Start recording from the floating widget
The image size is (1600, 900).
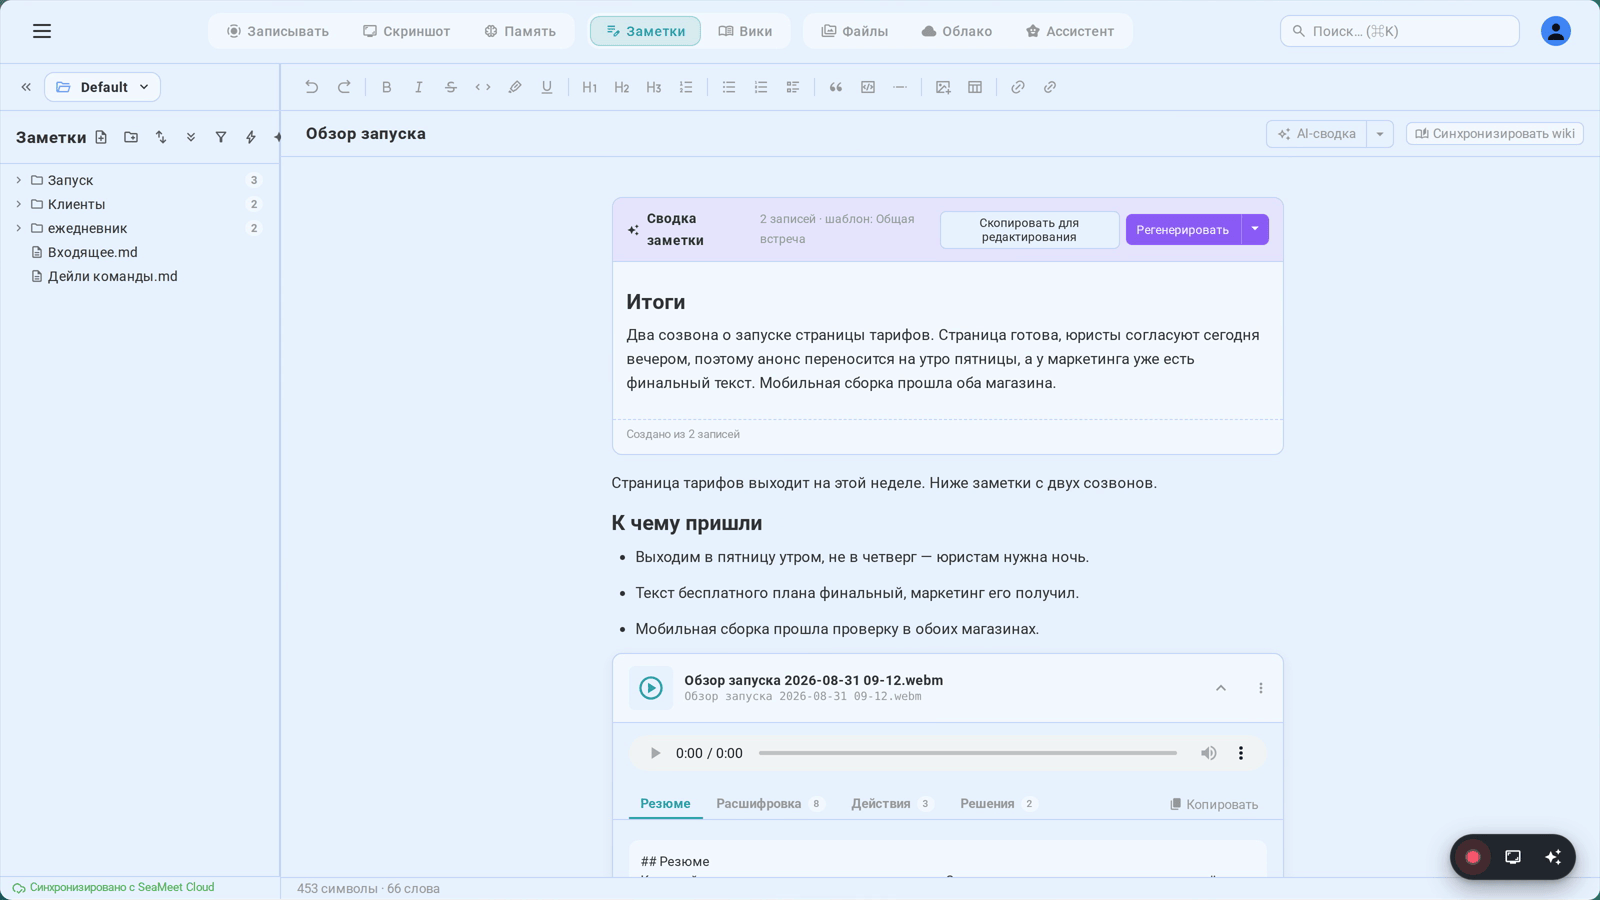1473,857
